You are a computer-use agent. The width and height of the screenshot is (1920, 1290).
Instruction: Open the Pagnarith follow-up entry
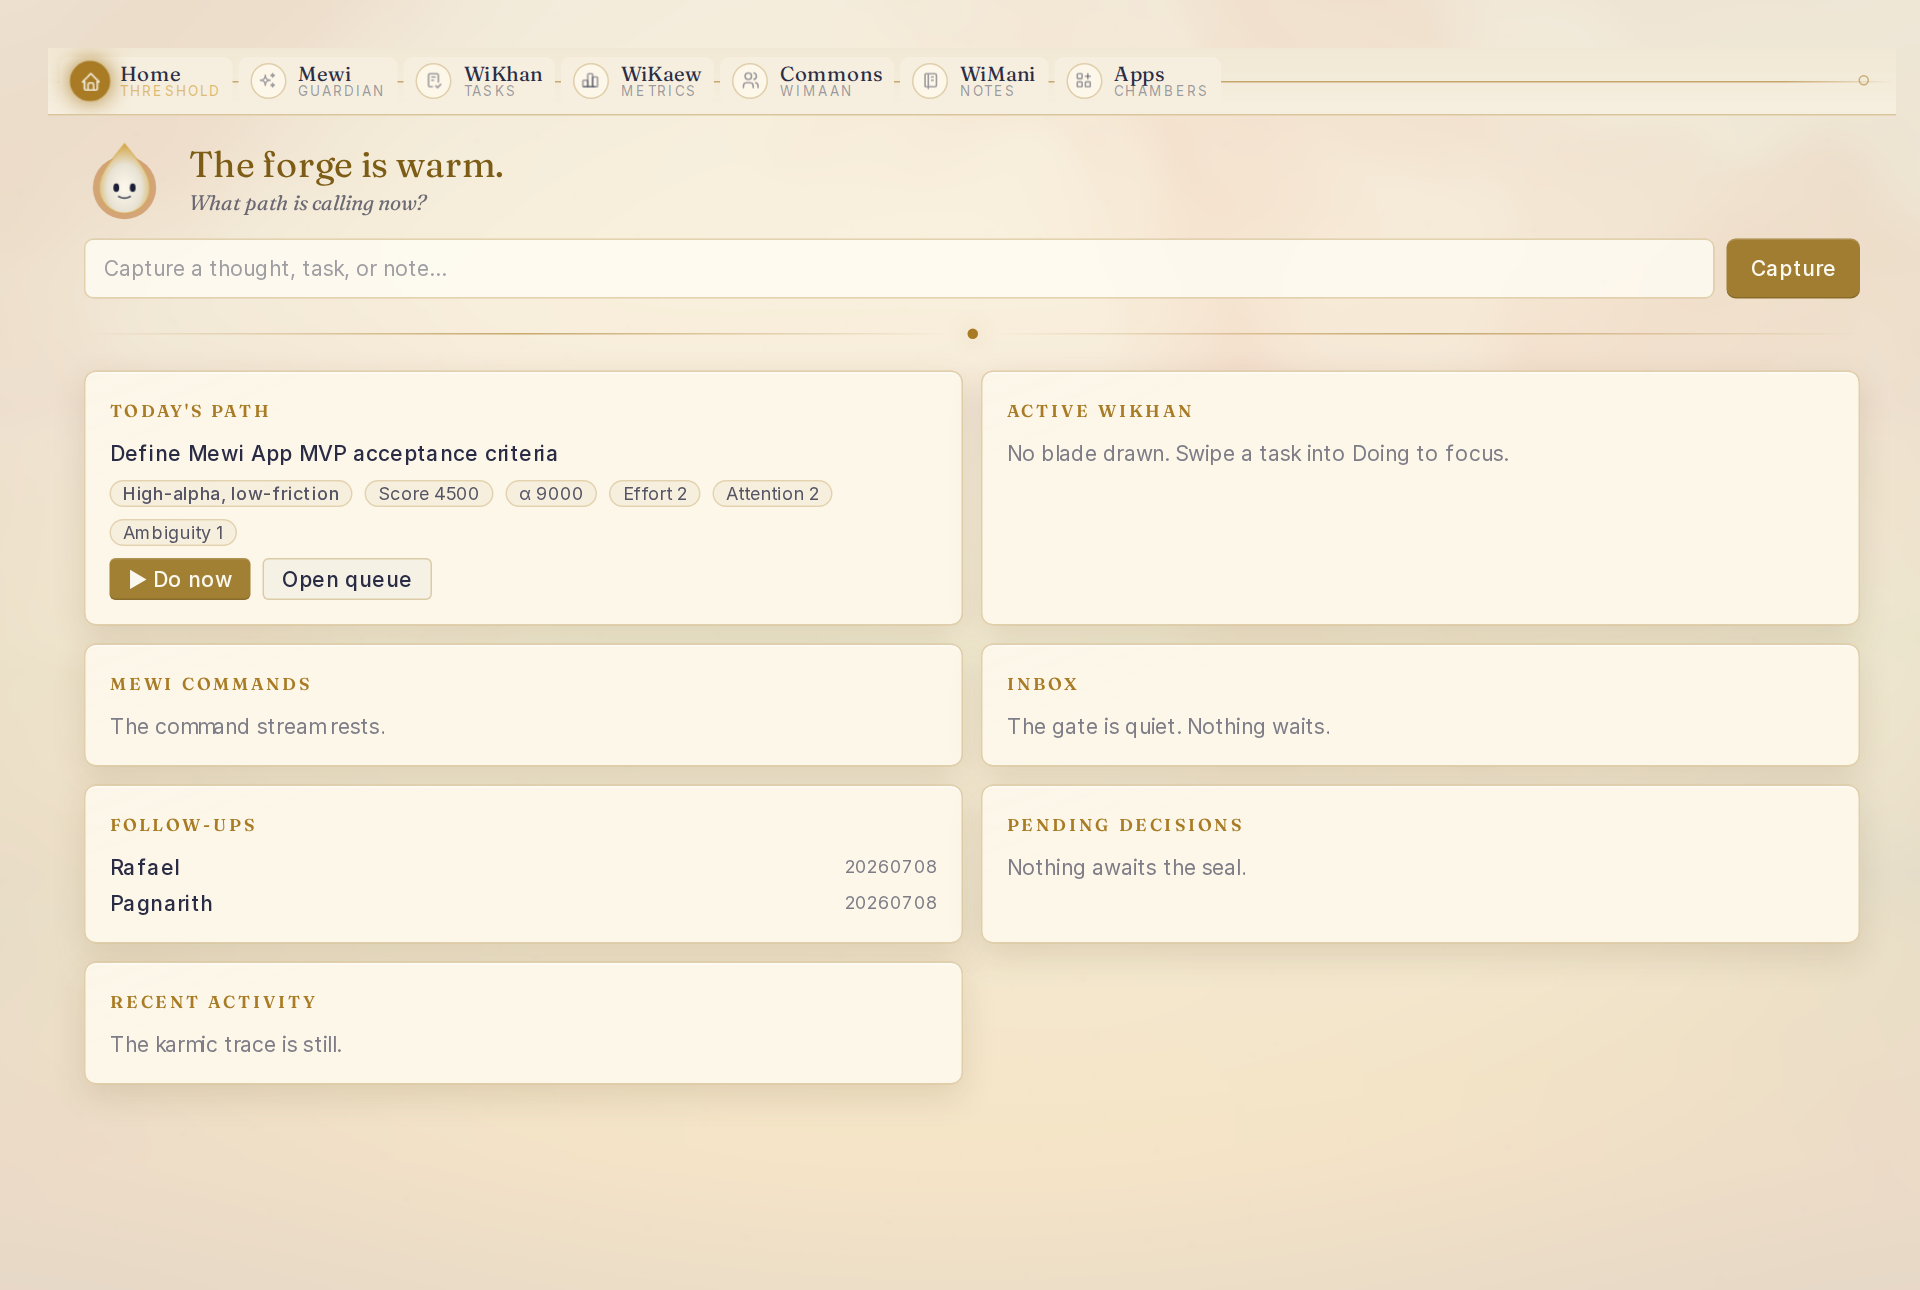[523, 903]
